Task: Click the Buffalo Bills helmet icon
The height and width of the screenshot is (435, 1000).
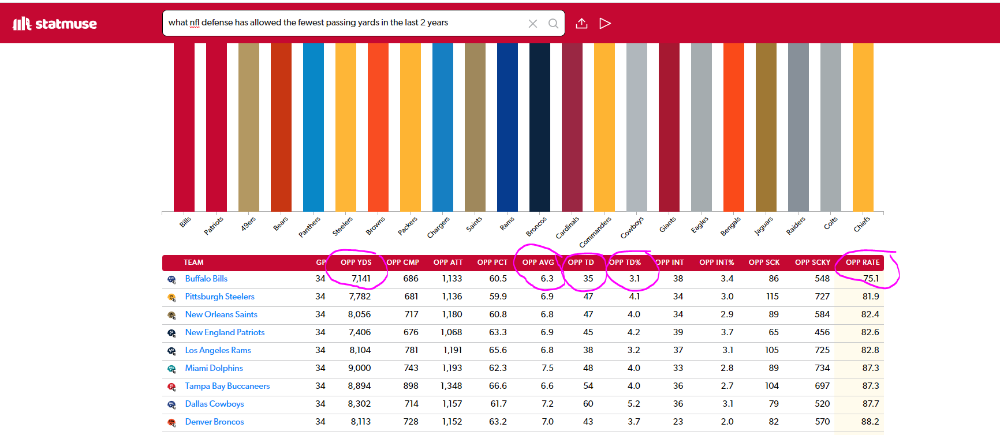Action: 172,279
